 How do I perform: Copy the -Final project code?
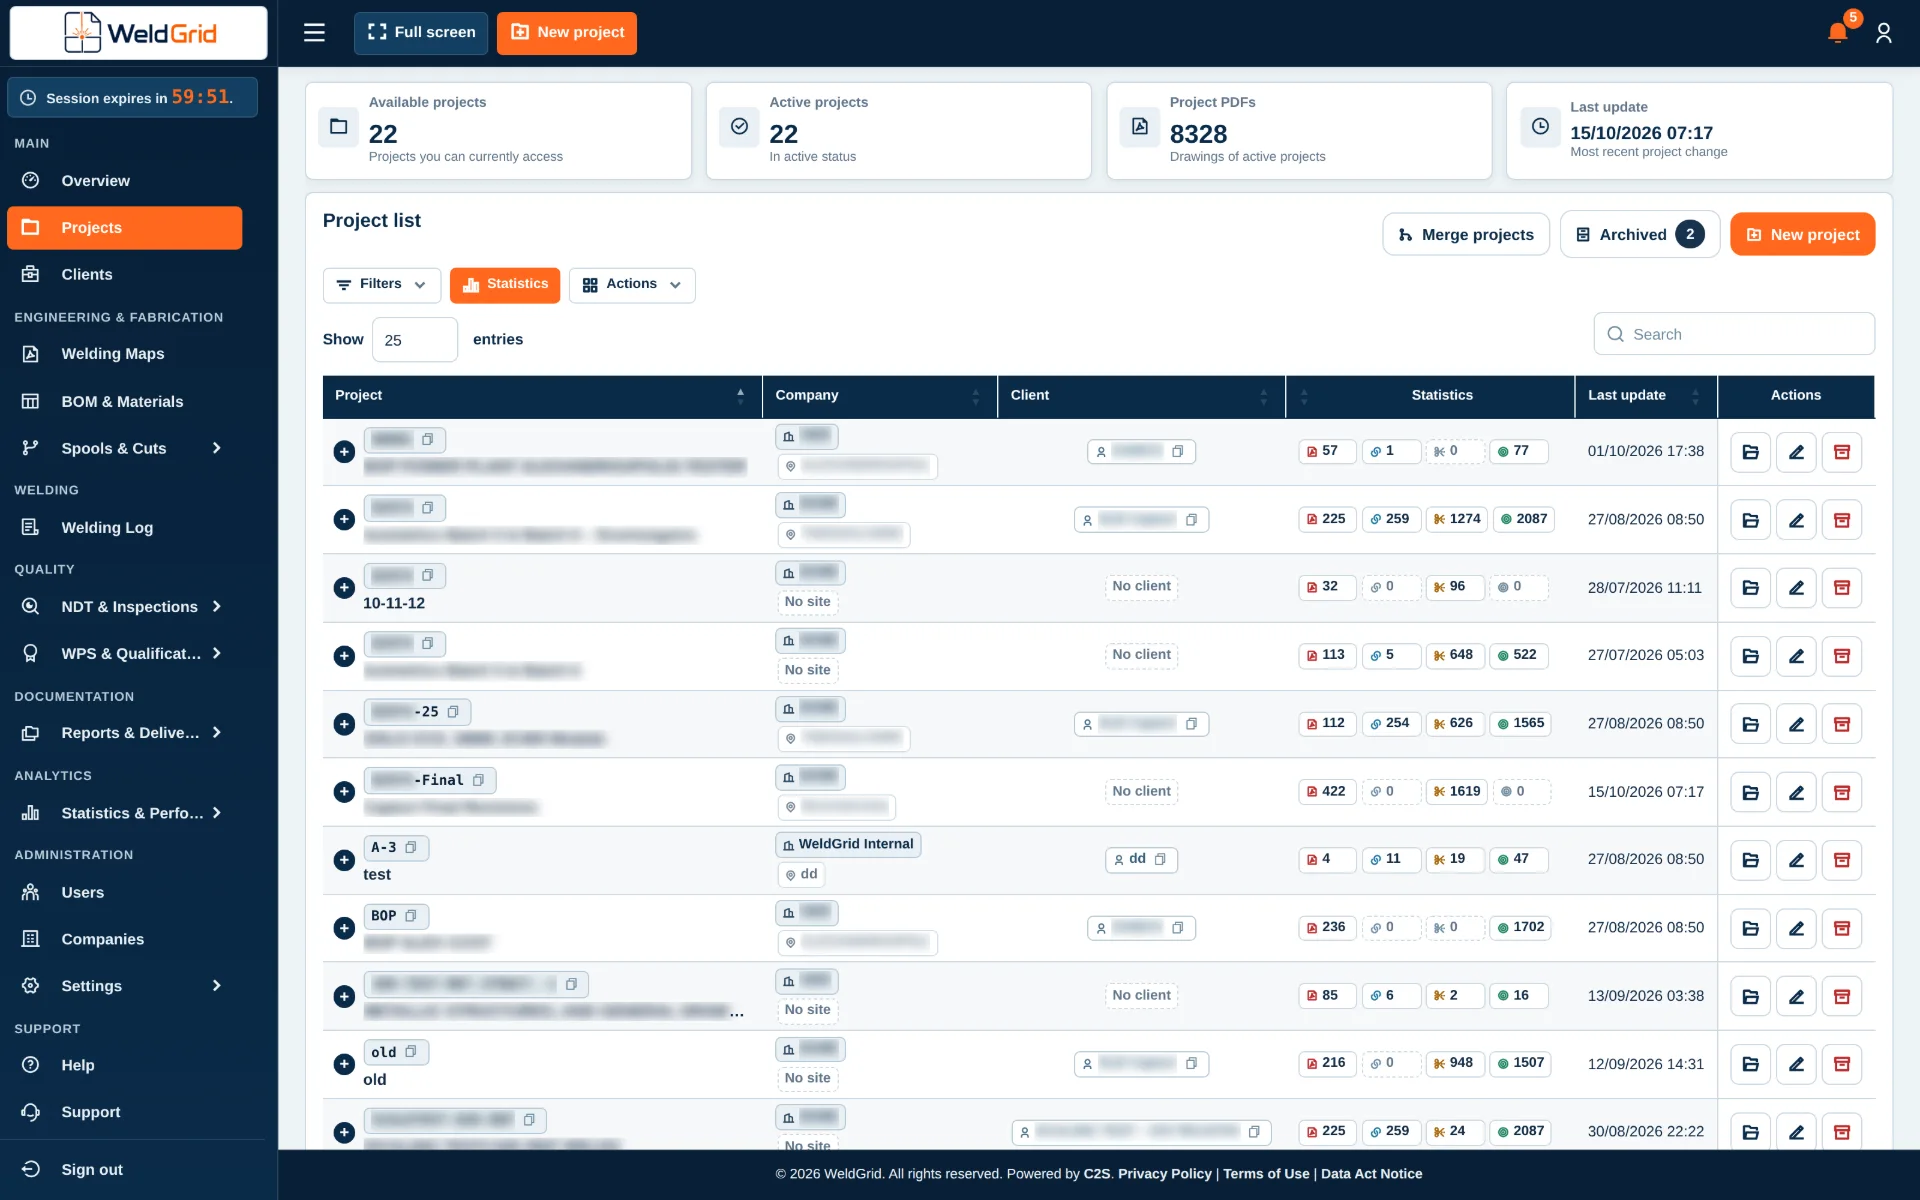[478, 780]
